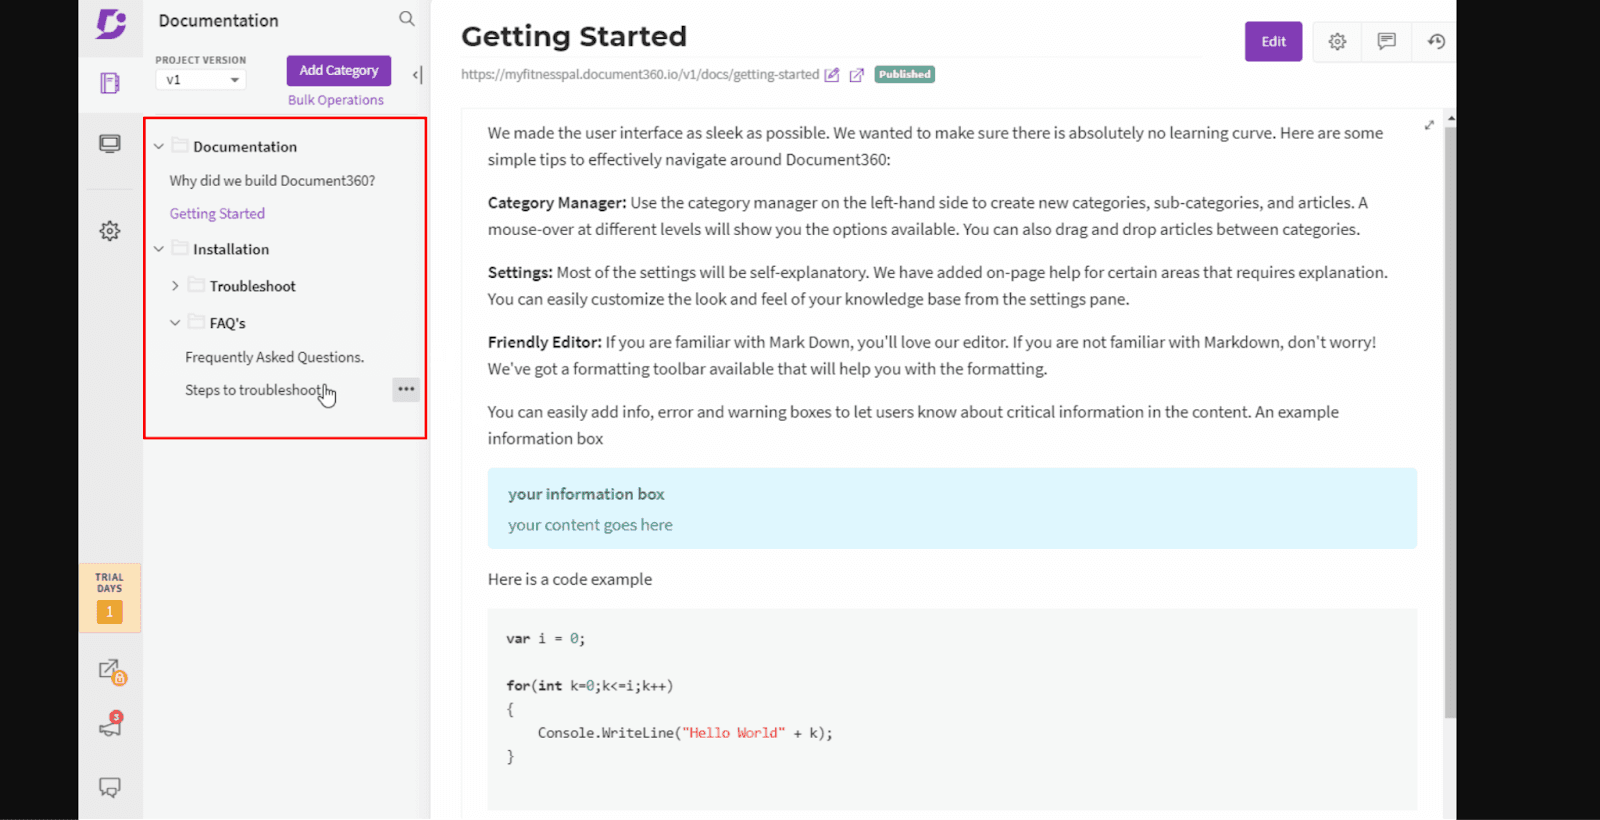Collapse the FAQ's category chevron
Screen dimensions: 1600x820
(175, 323)
